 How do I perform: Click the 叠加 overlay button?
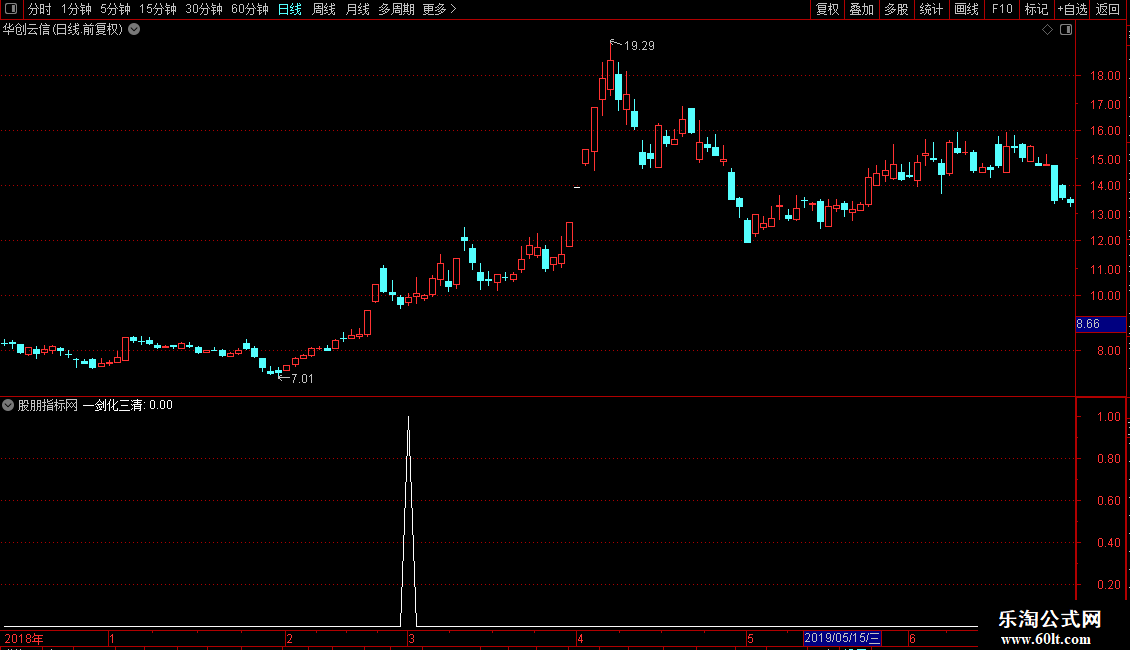[862, 9]
